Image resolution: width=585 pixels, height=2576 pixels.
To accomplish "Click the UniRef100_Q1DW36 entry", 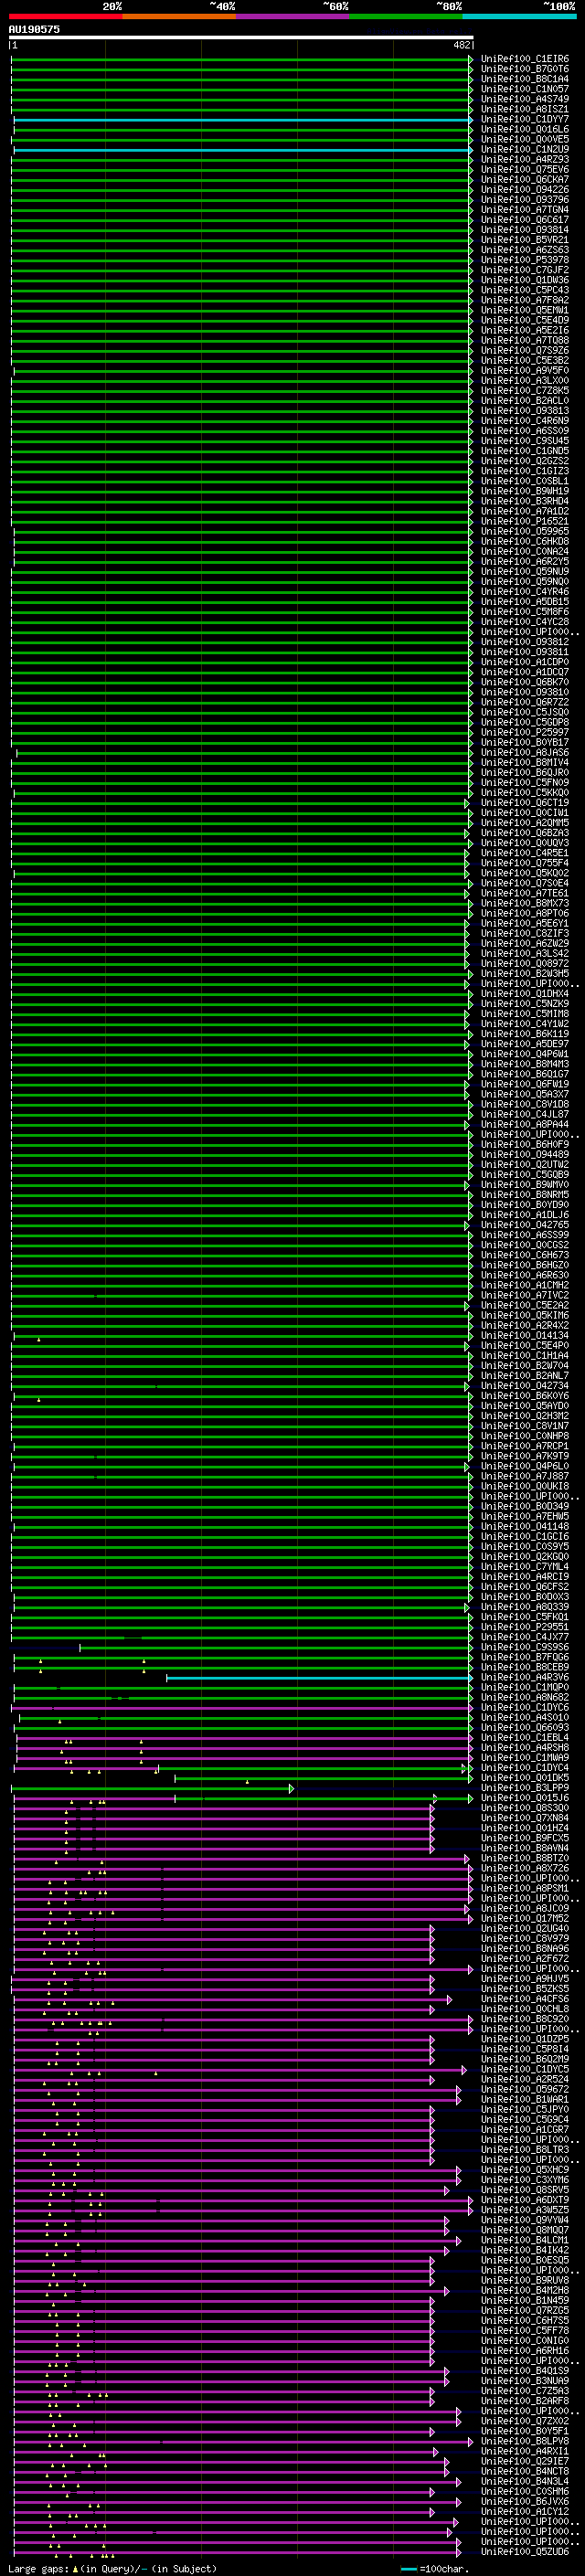I will click(x=525, y=280).
